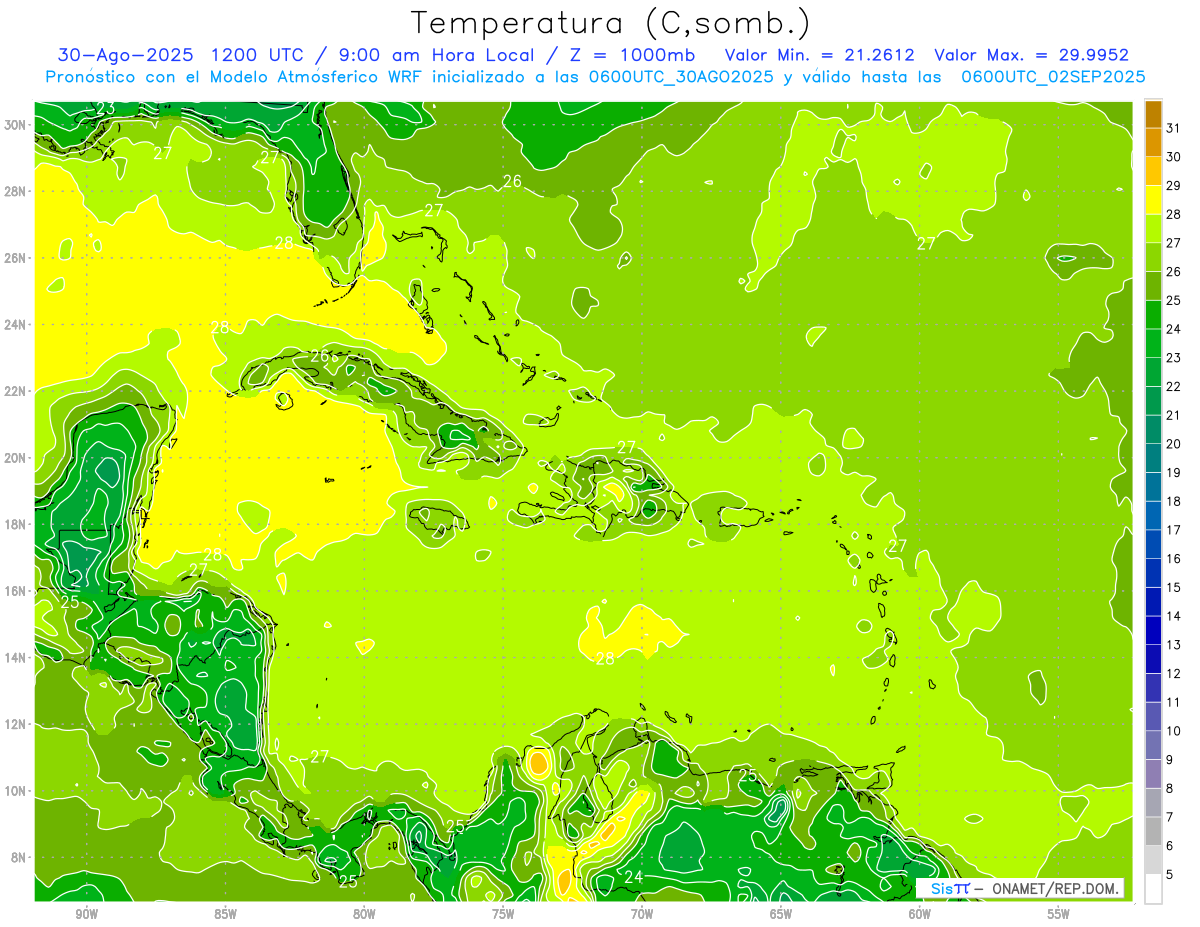The width and height of the screenshot is (1200, 927).
Task: Click the 55W longitude label
Action: [x=1059, y=914]
